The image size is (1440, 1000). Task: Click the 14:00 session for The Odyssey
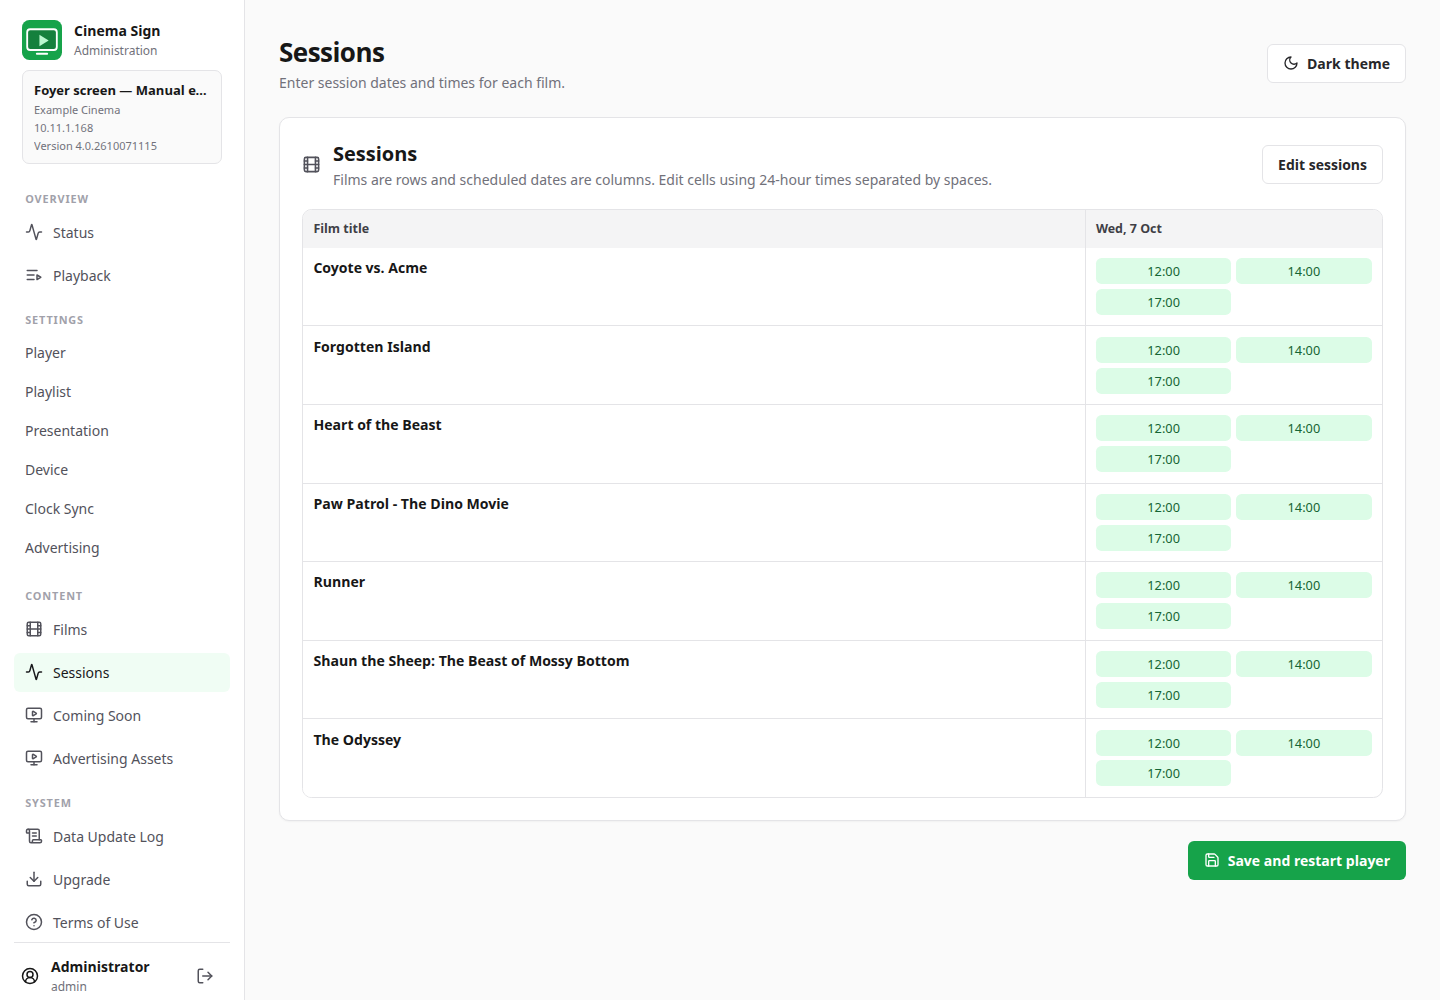(1304, 743)
